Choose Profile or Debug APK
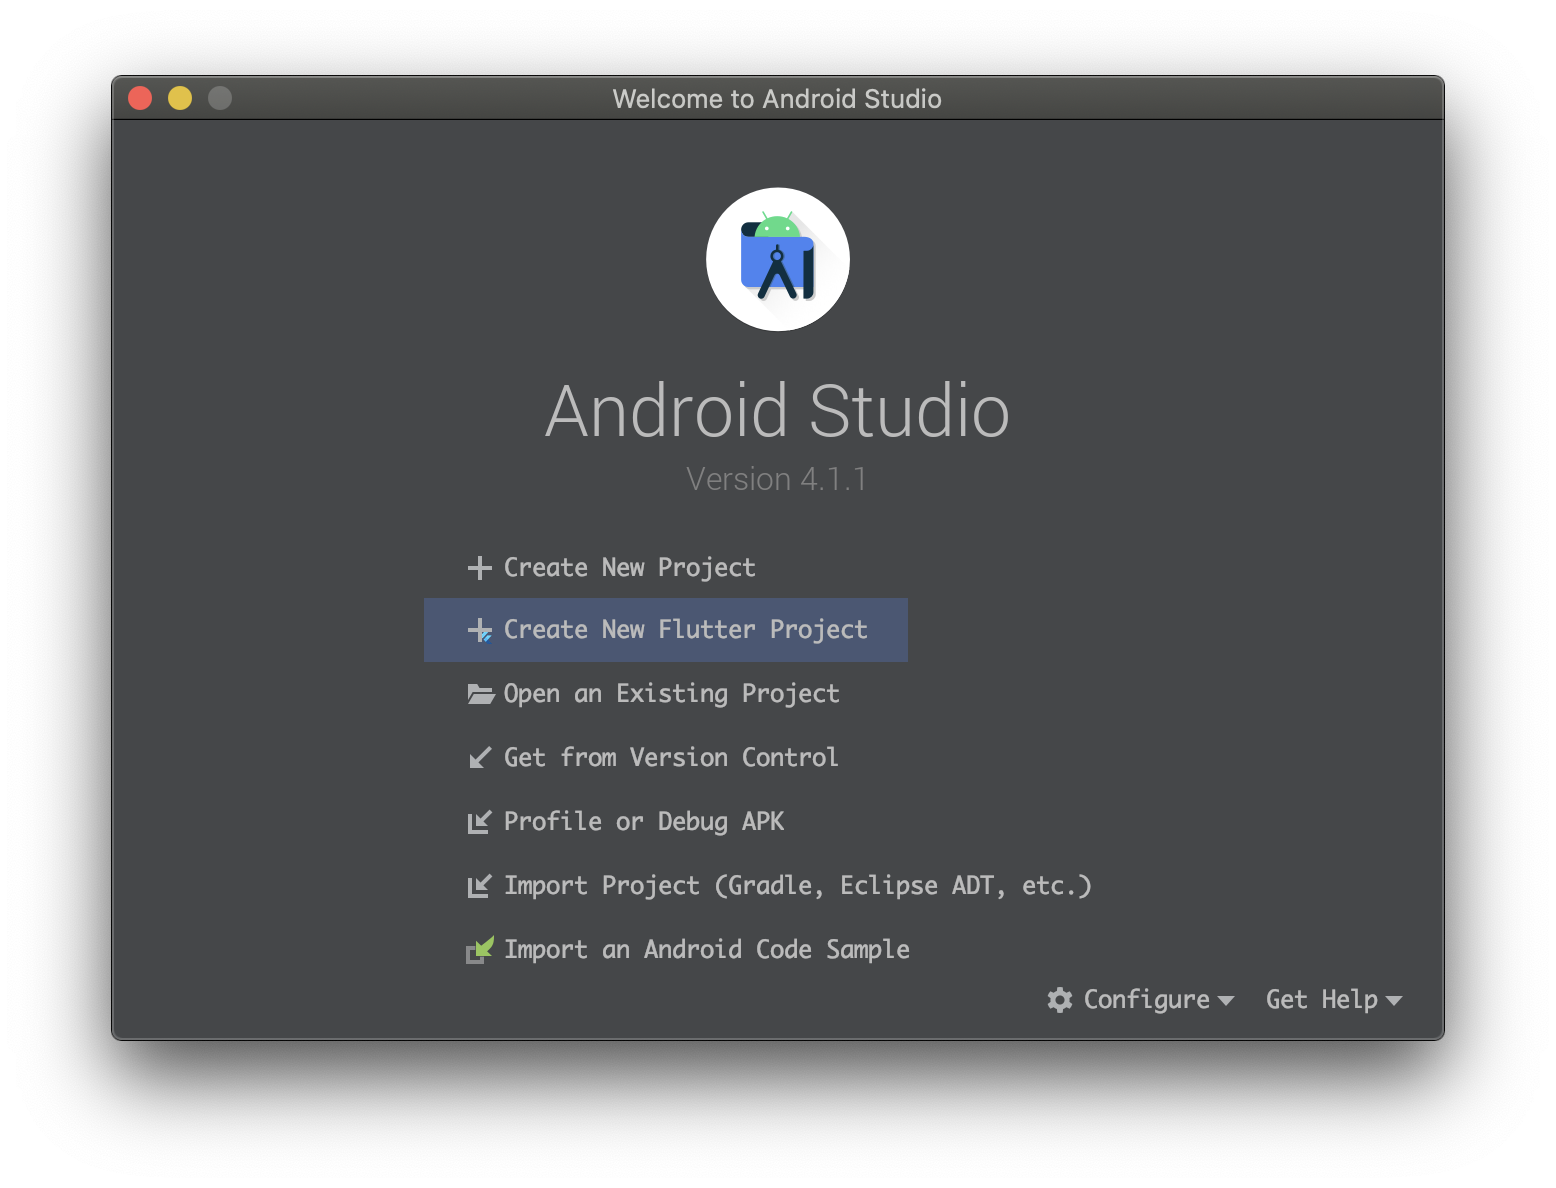The image size is (1556, 1188). click(626, 822)
